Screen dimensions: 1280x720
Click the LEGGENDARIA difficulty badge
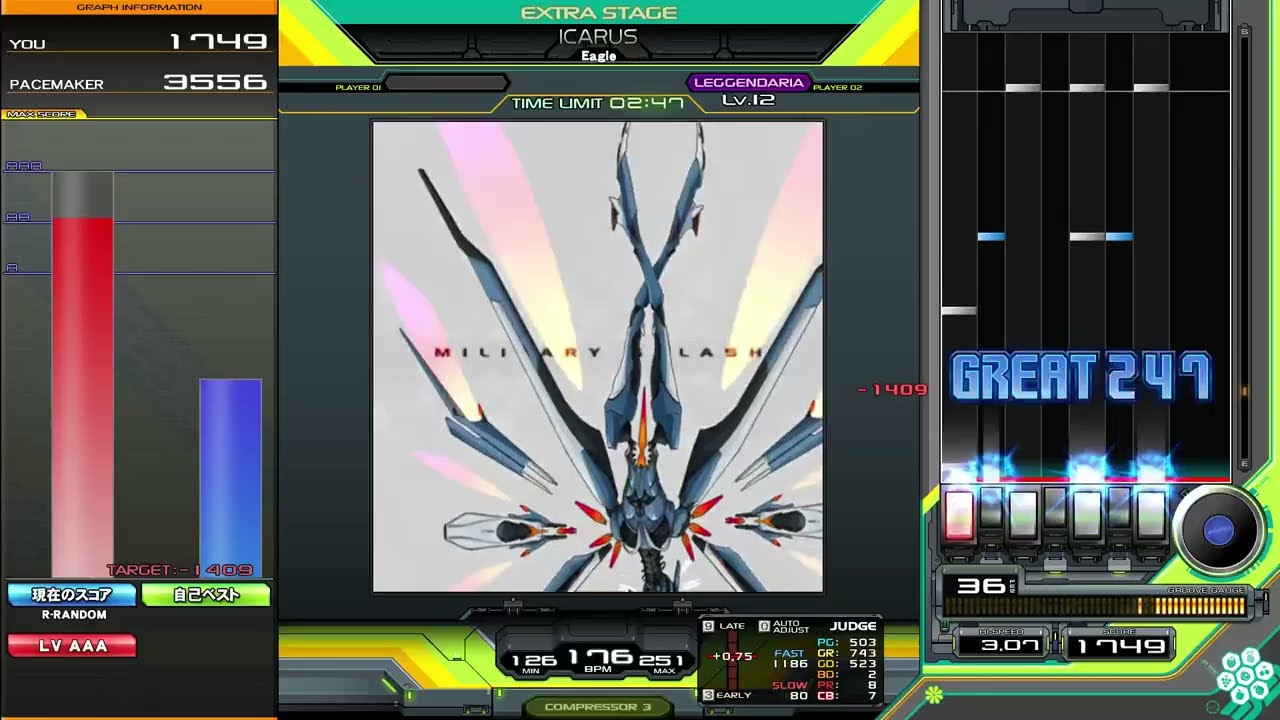tap(748, 83)
